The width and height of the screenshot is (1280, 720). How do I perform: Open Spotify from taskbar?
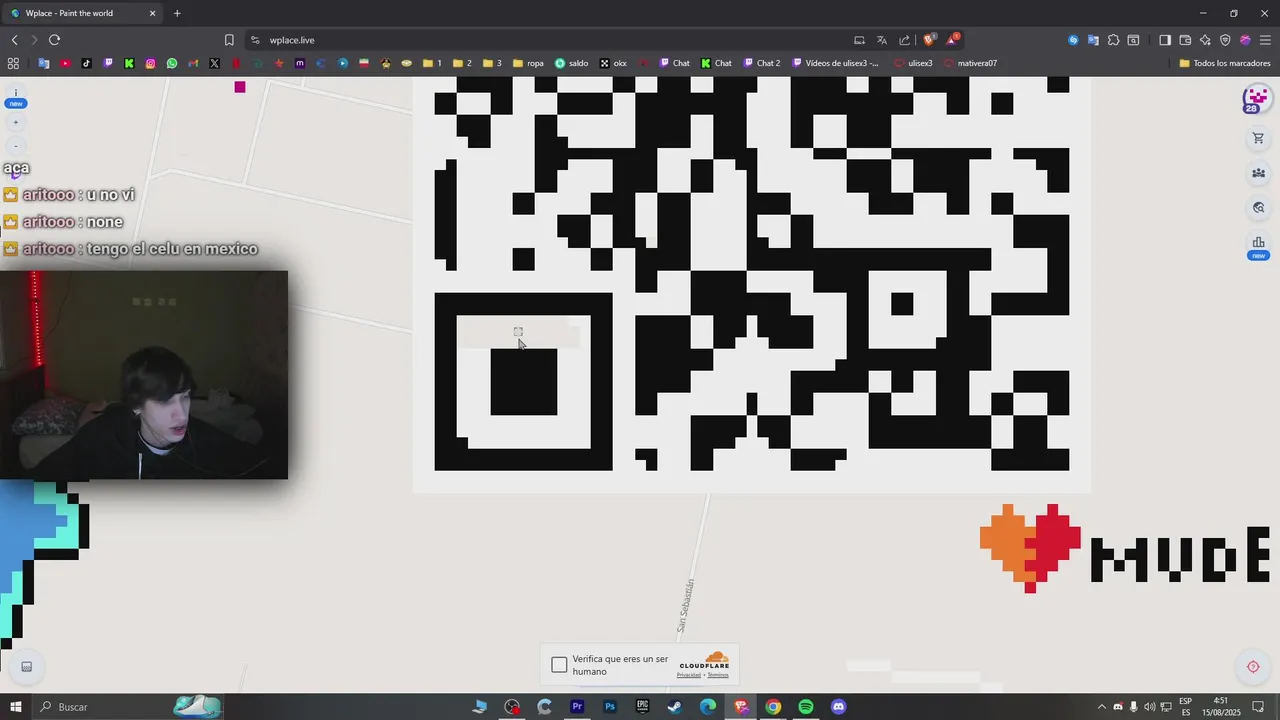pyautogui.click(x=806, y=707)
